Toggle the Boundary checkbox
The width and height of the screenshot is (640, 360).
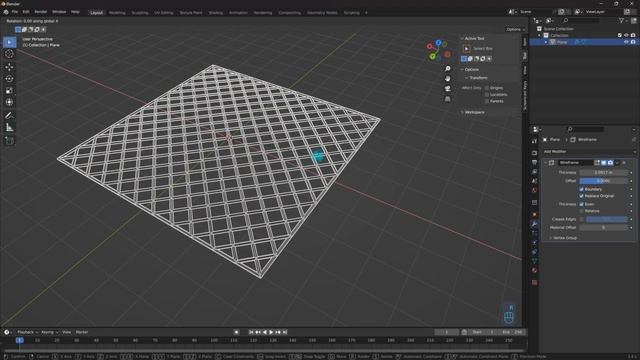[582, 189]
